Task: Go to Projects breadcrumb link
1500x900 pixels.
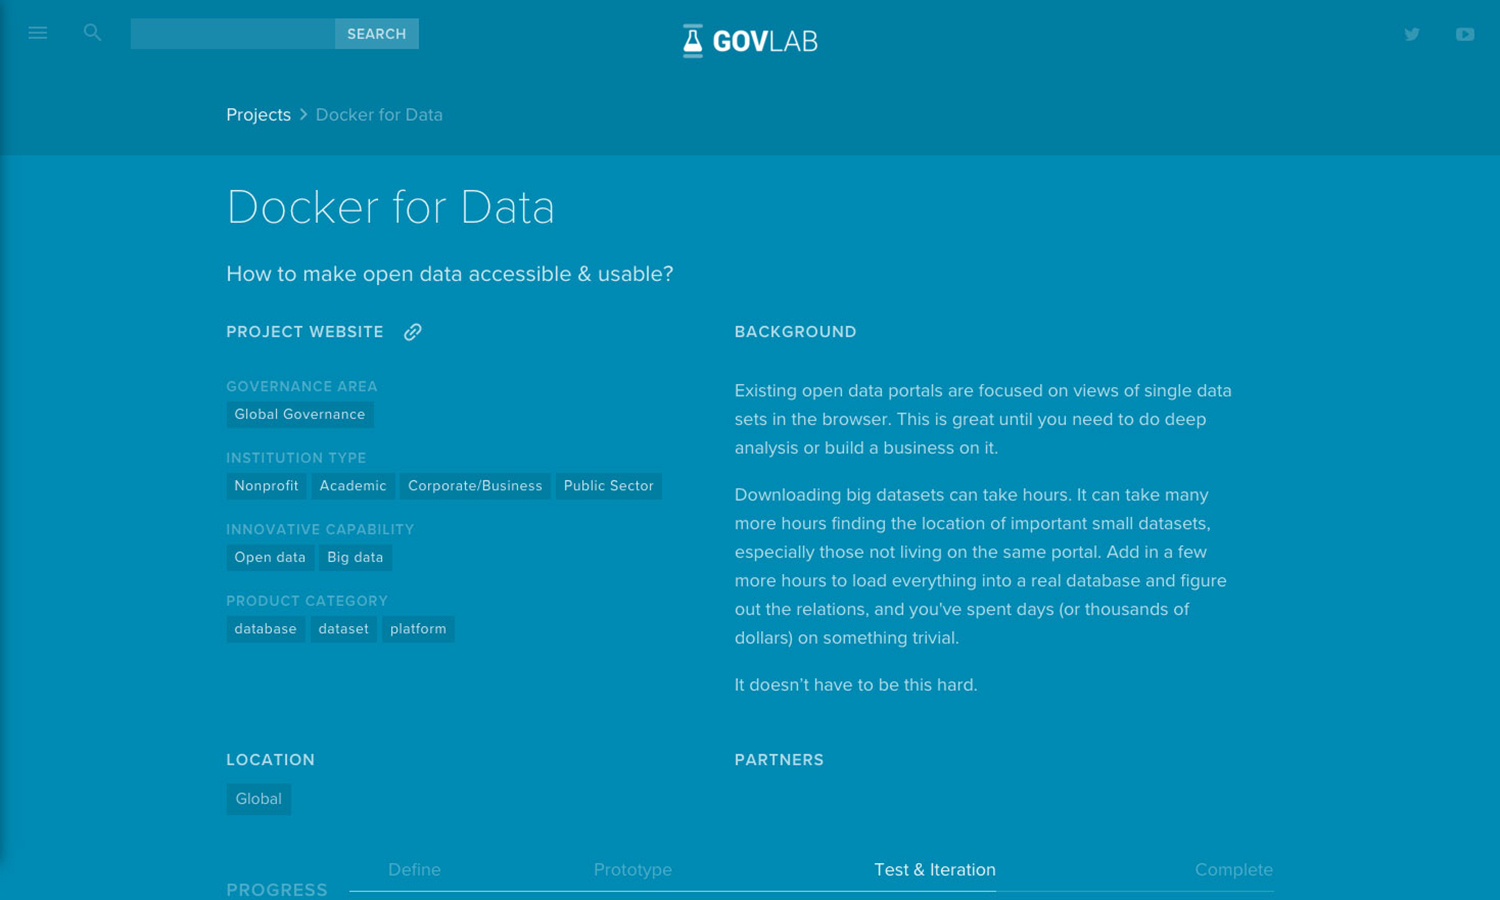Action: (258, 115)
